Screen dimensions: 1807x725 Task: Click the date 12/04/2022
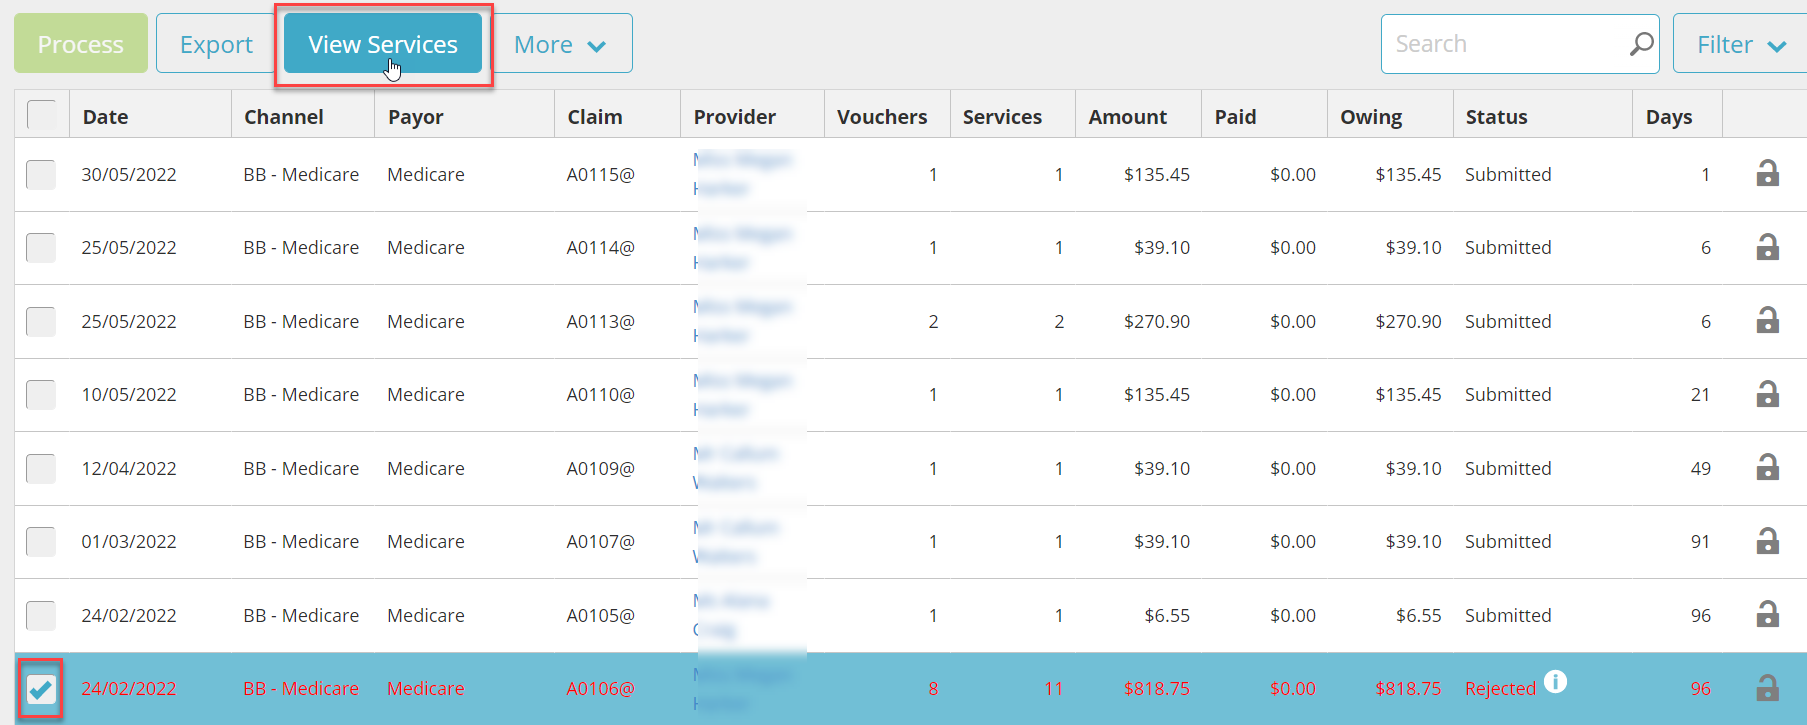[129, 468]
